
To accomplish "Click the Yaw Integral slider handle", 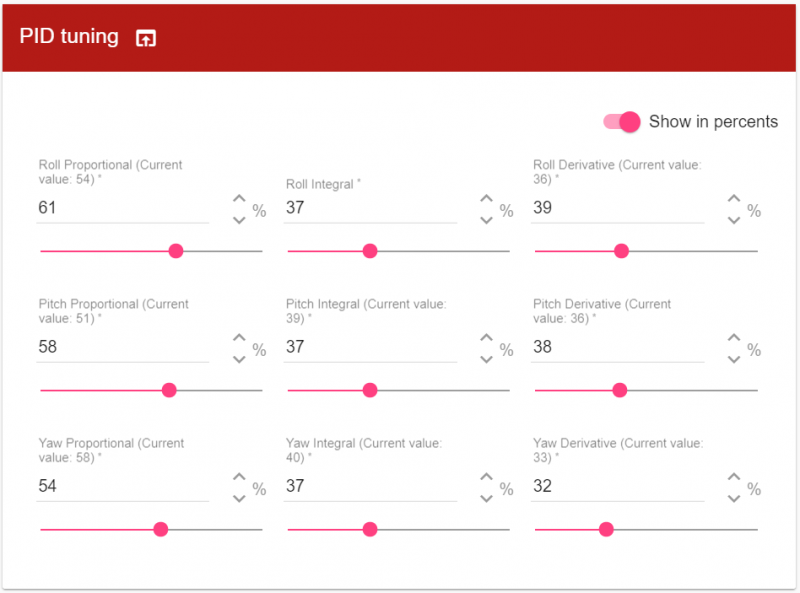I will pyautogui.click(x=370, y=529).
